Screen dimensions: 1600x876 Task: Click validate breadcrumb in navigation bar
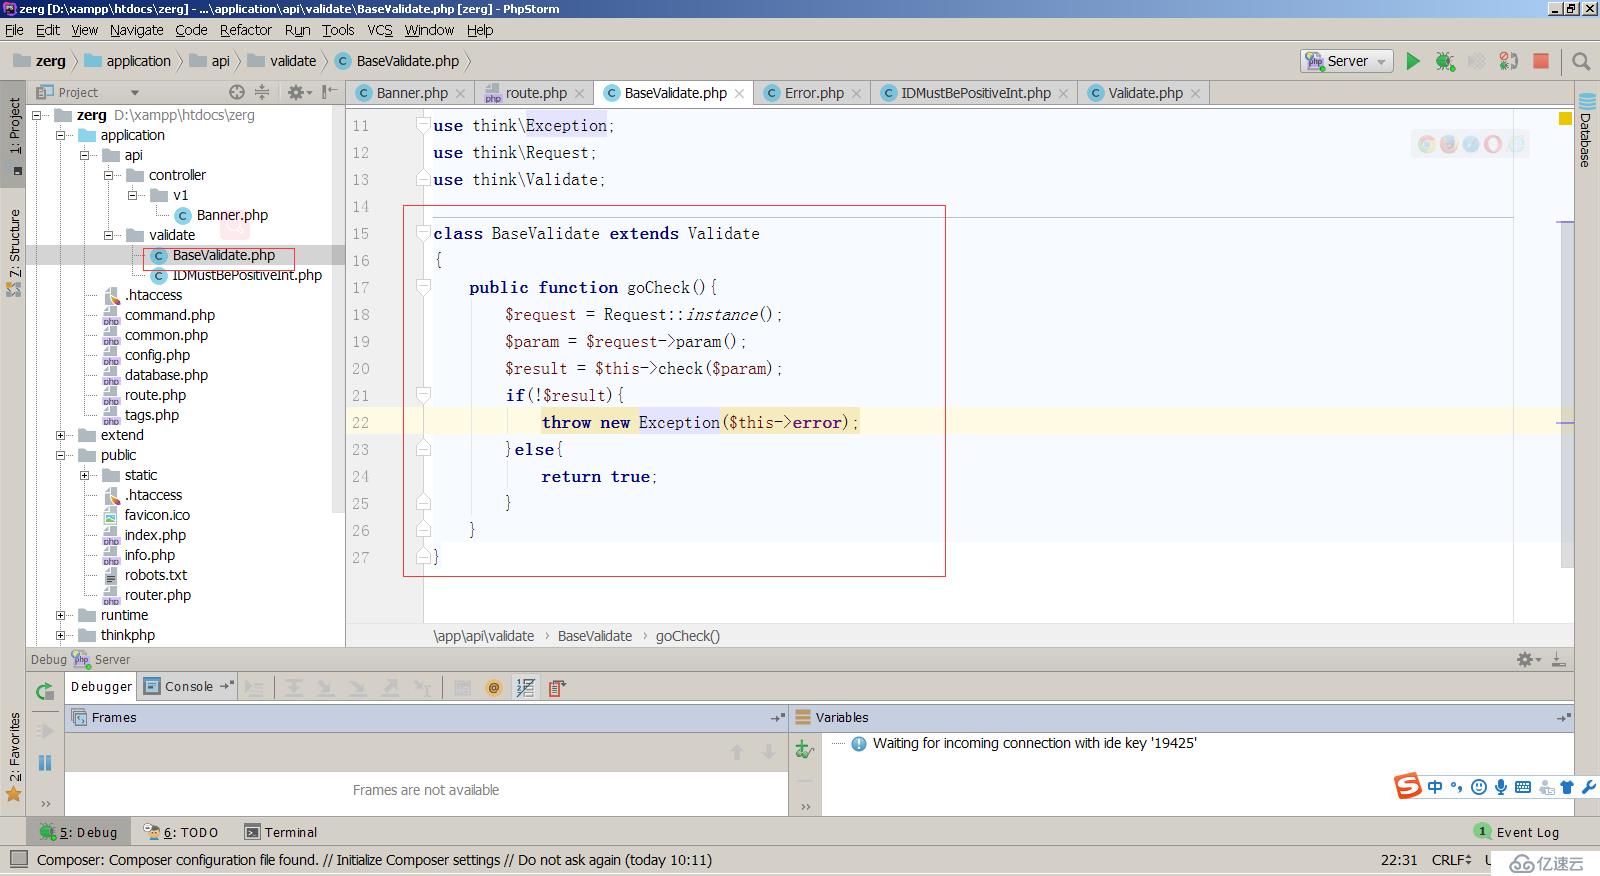pyautogui.click(x=292, y=61)
